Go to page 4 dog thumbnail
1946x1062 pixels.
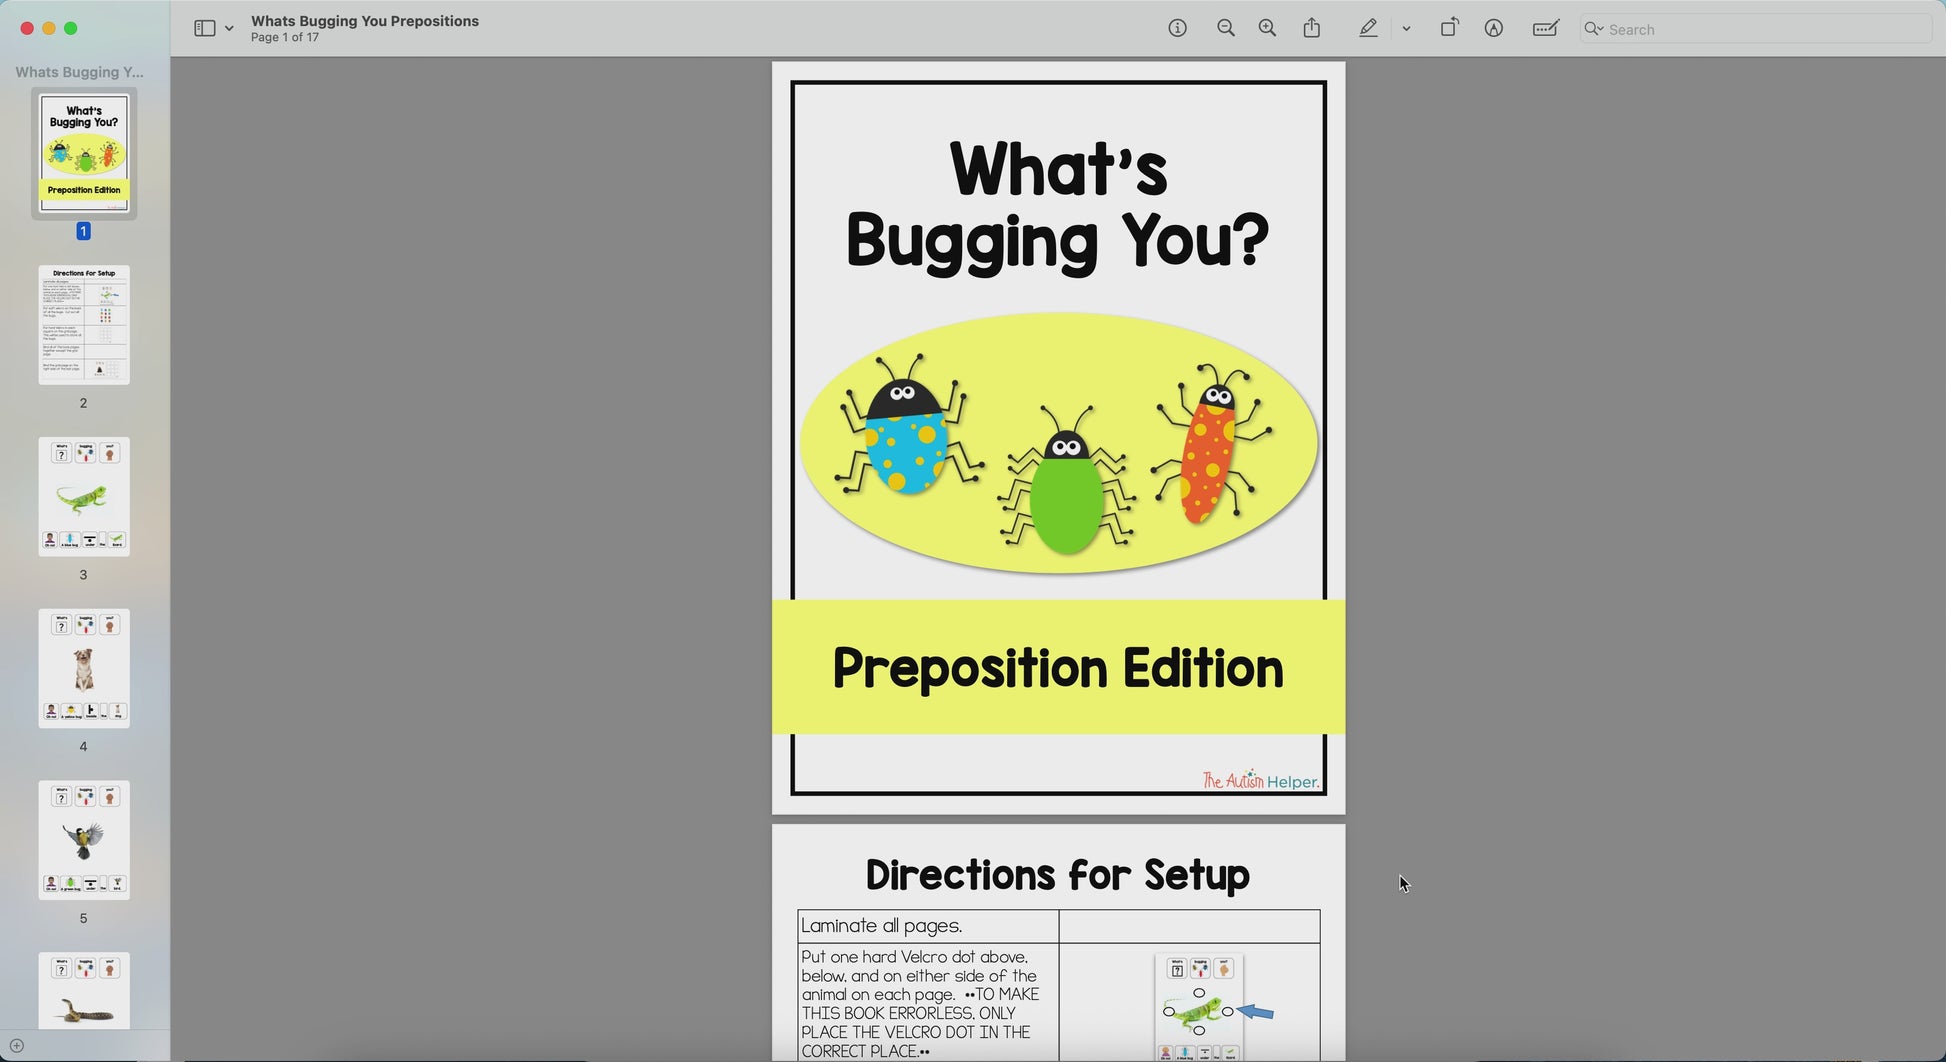(84, 669)
